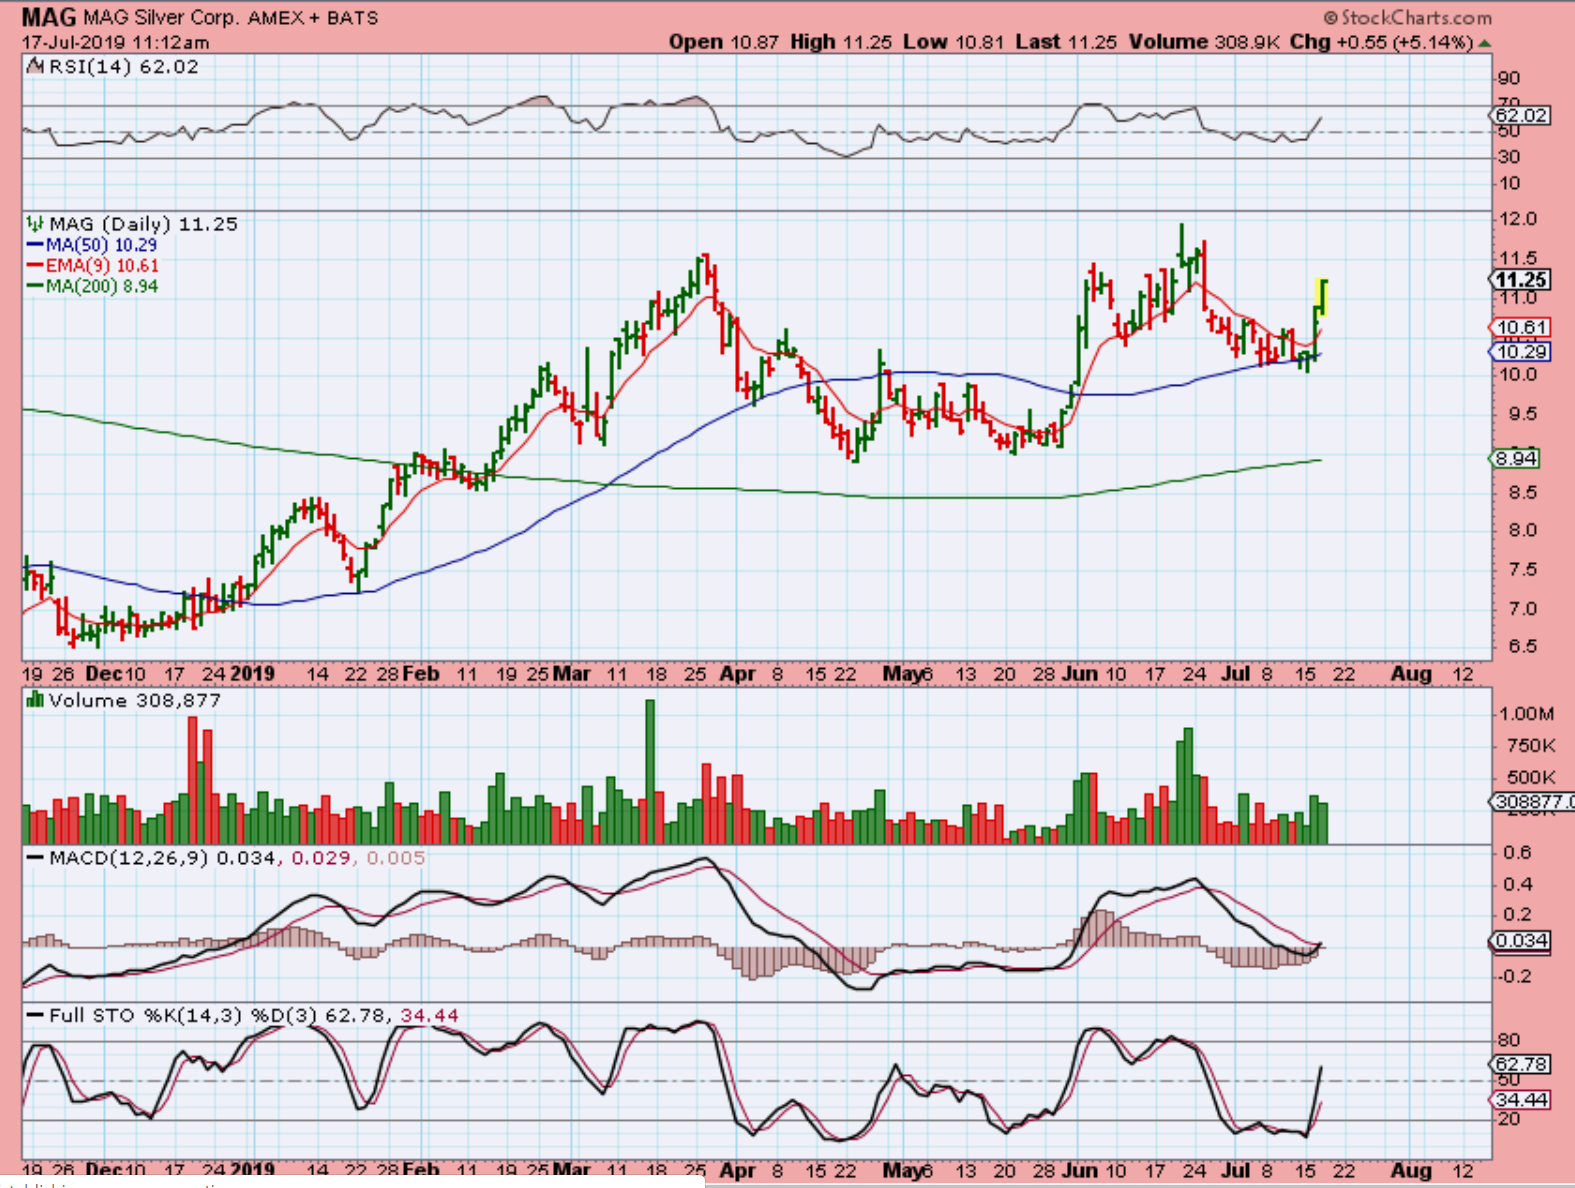Click the 1.00M volume axis label
Screen dimensions: 1575x1188
pyautogui.click(x=1527, y=713)
